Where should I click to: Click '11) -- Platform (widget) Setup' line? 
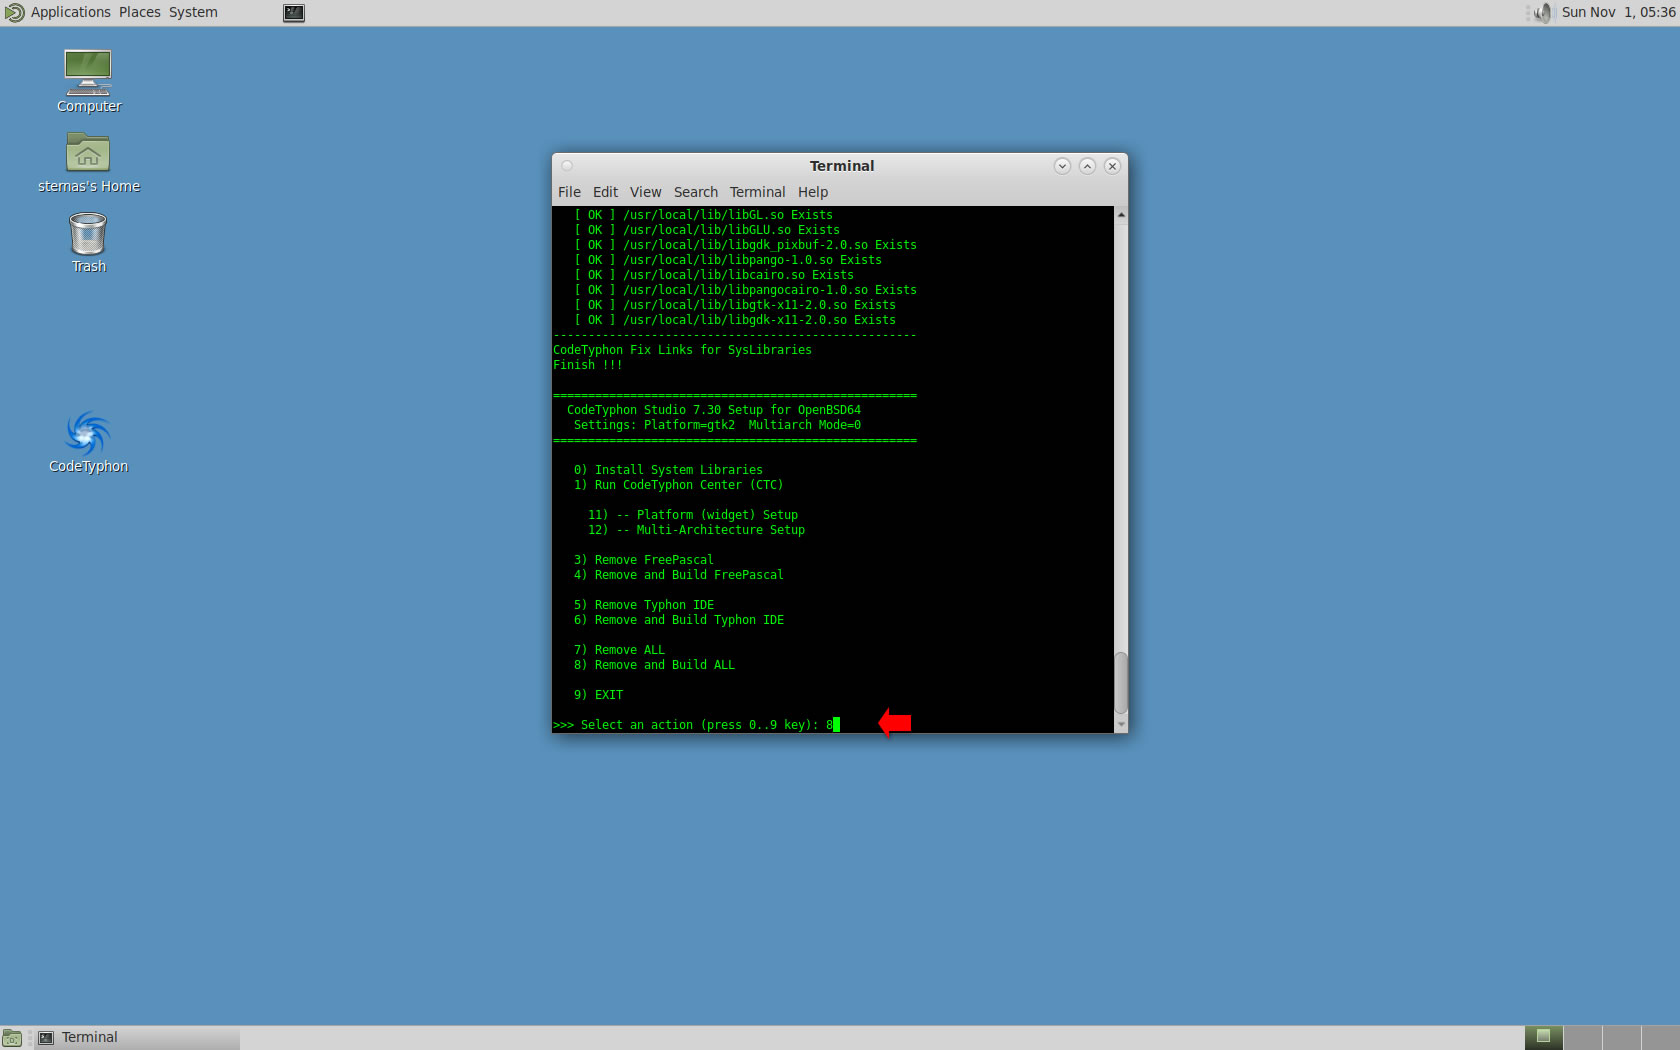[693, 515]
